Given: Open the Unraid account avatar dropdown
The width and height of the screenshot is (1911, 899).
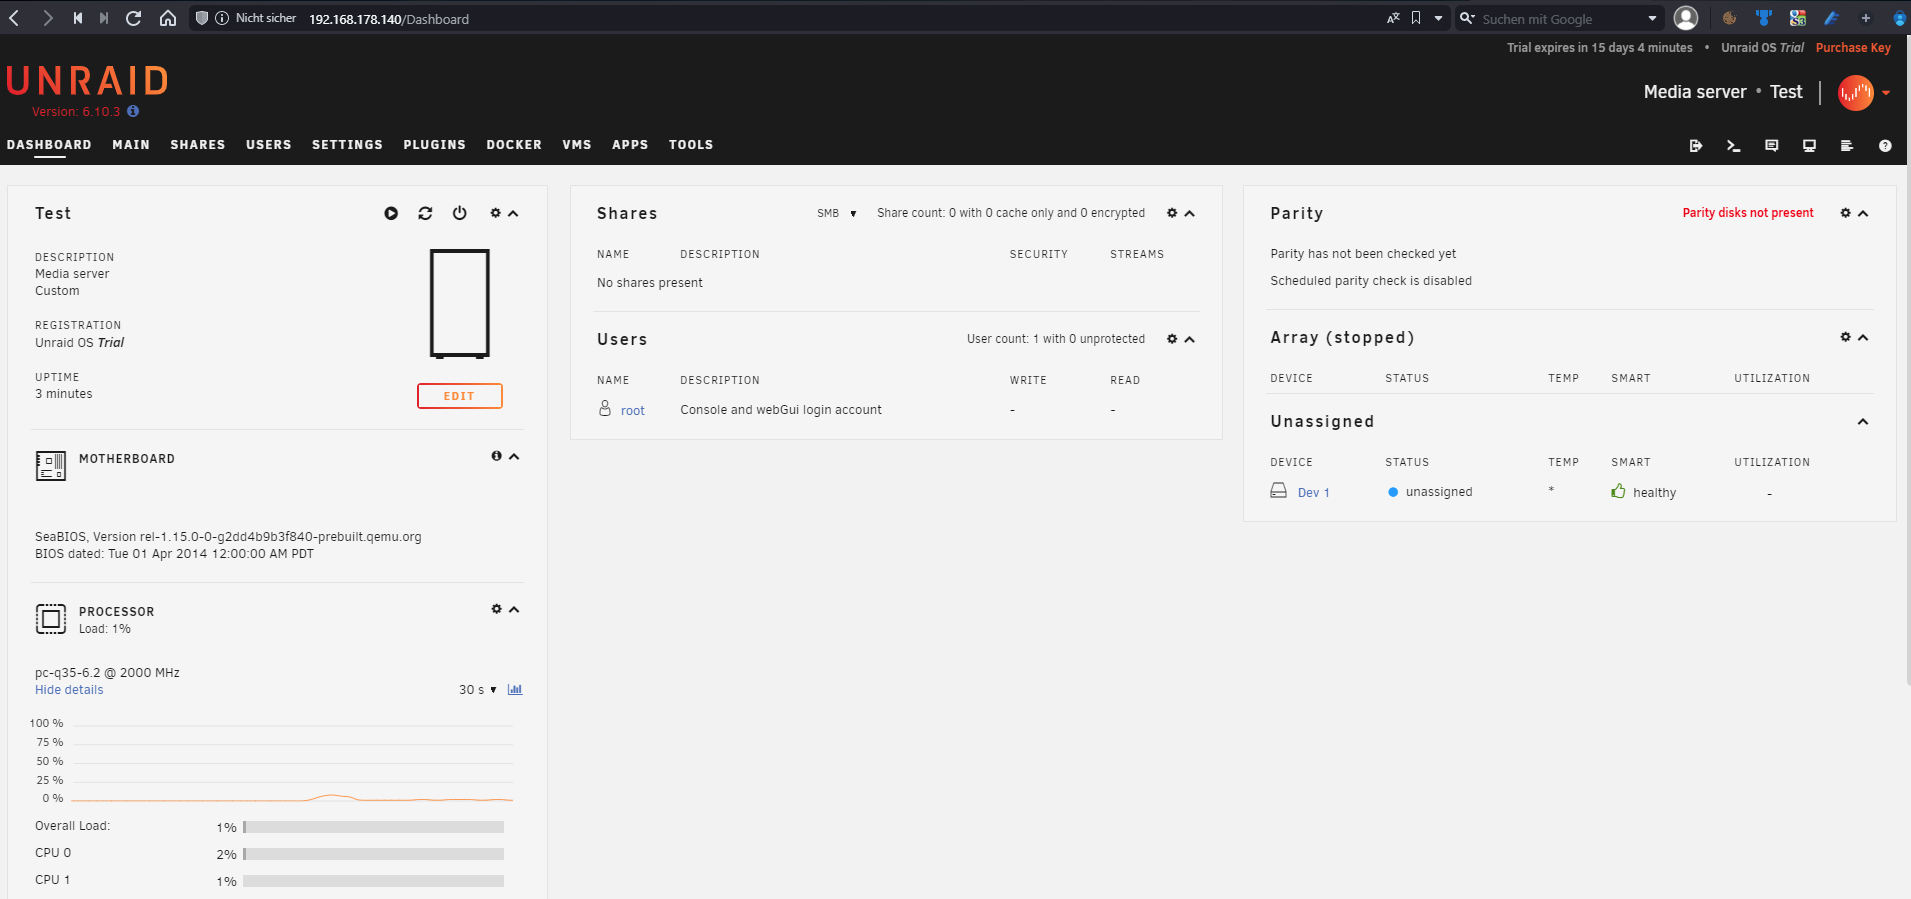Looking at the screenshot, I should click(x=1864, y=93).
